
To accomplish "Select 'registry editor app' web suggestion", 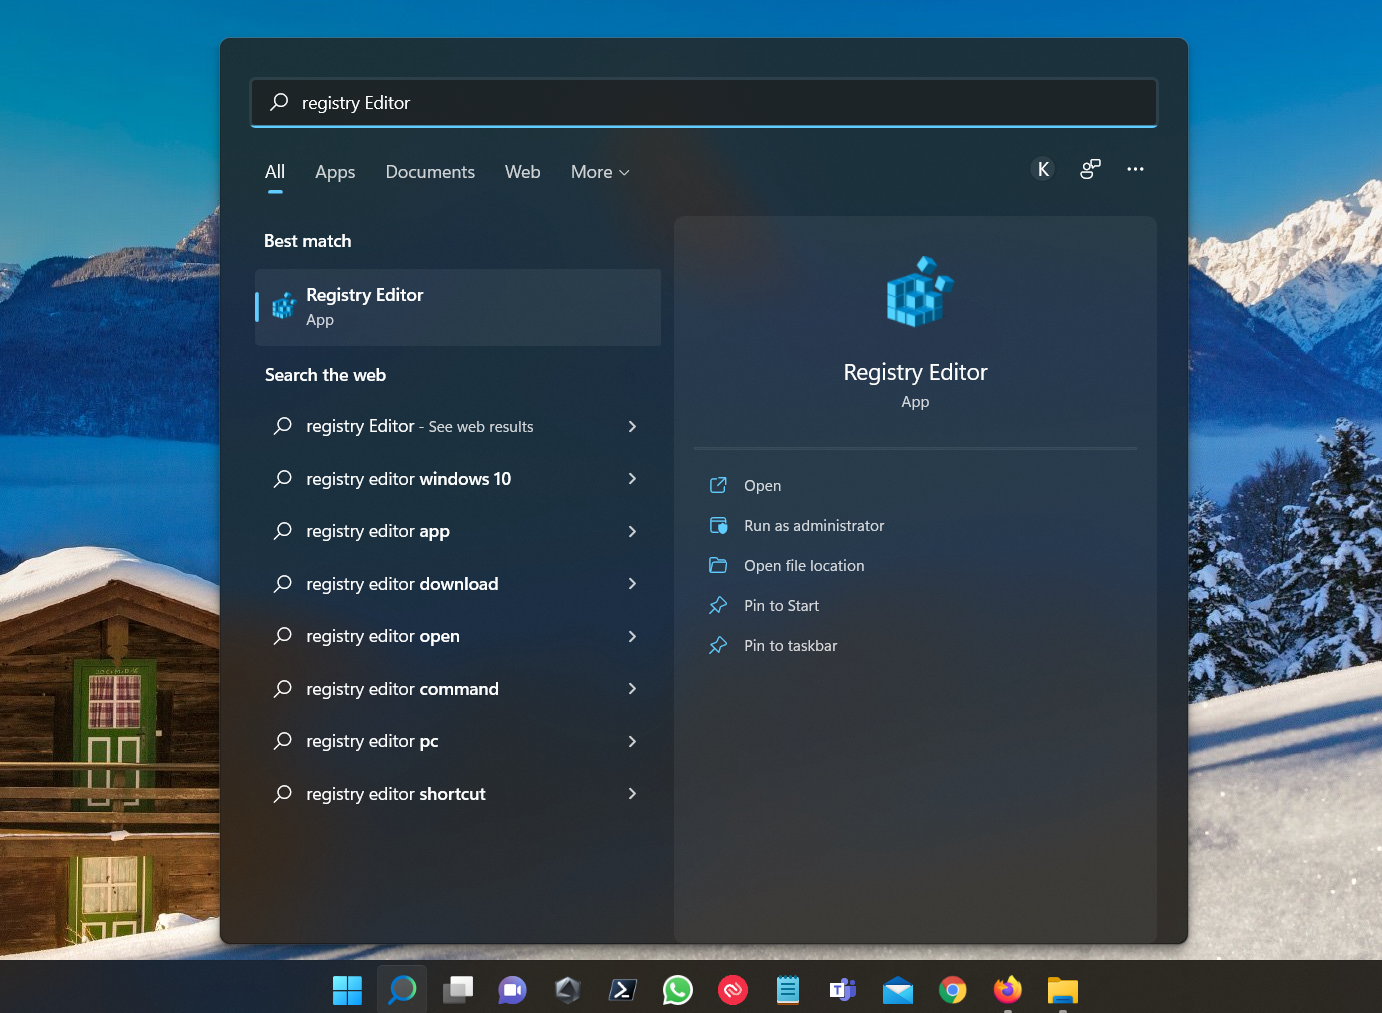I will (458, 531).
